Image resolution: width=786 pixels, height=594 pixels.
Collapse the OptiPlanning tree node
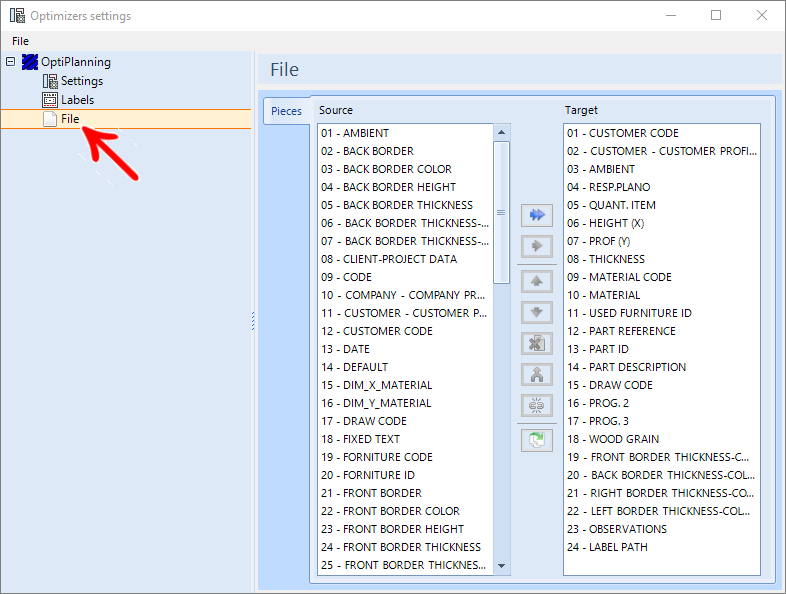click(x=11, y=62)
